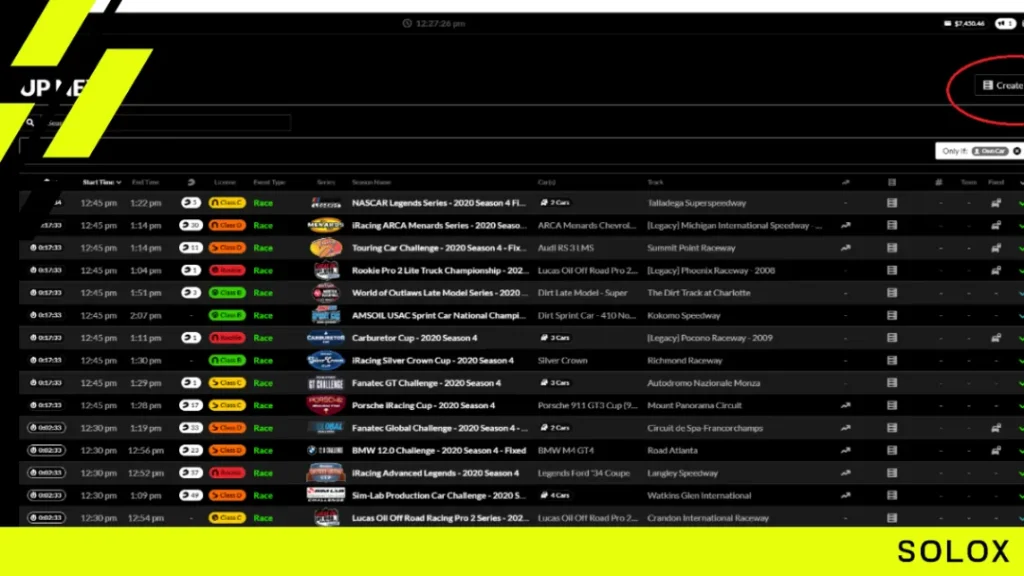The height and width of the screenshot is (576, 1024).
Task: Open session info icon for Touring Car Challenge row
Action: point(892,248)
